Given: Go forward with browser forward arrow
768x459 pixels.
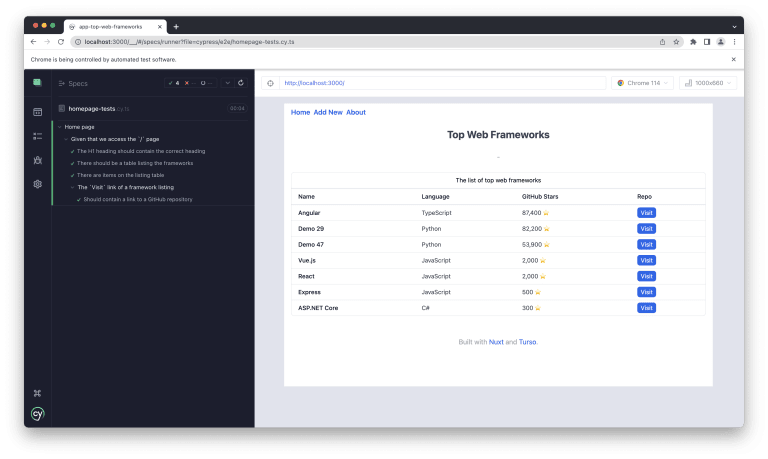Looking at the screenshot, I should (47, 42).
